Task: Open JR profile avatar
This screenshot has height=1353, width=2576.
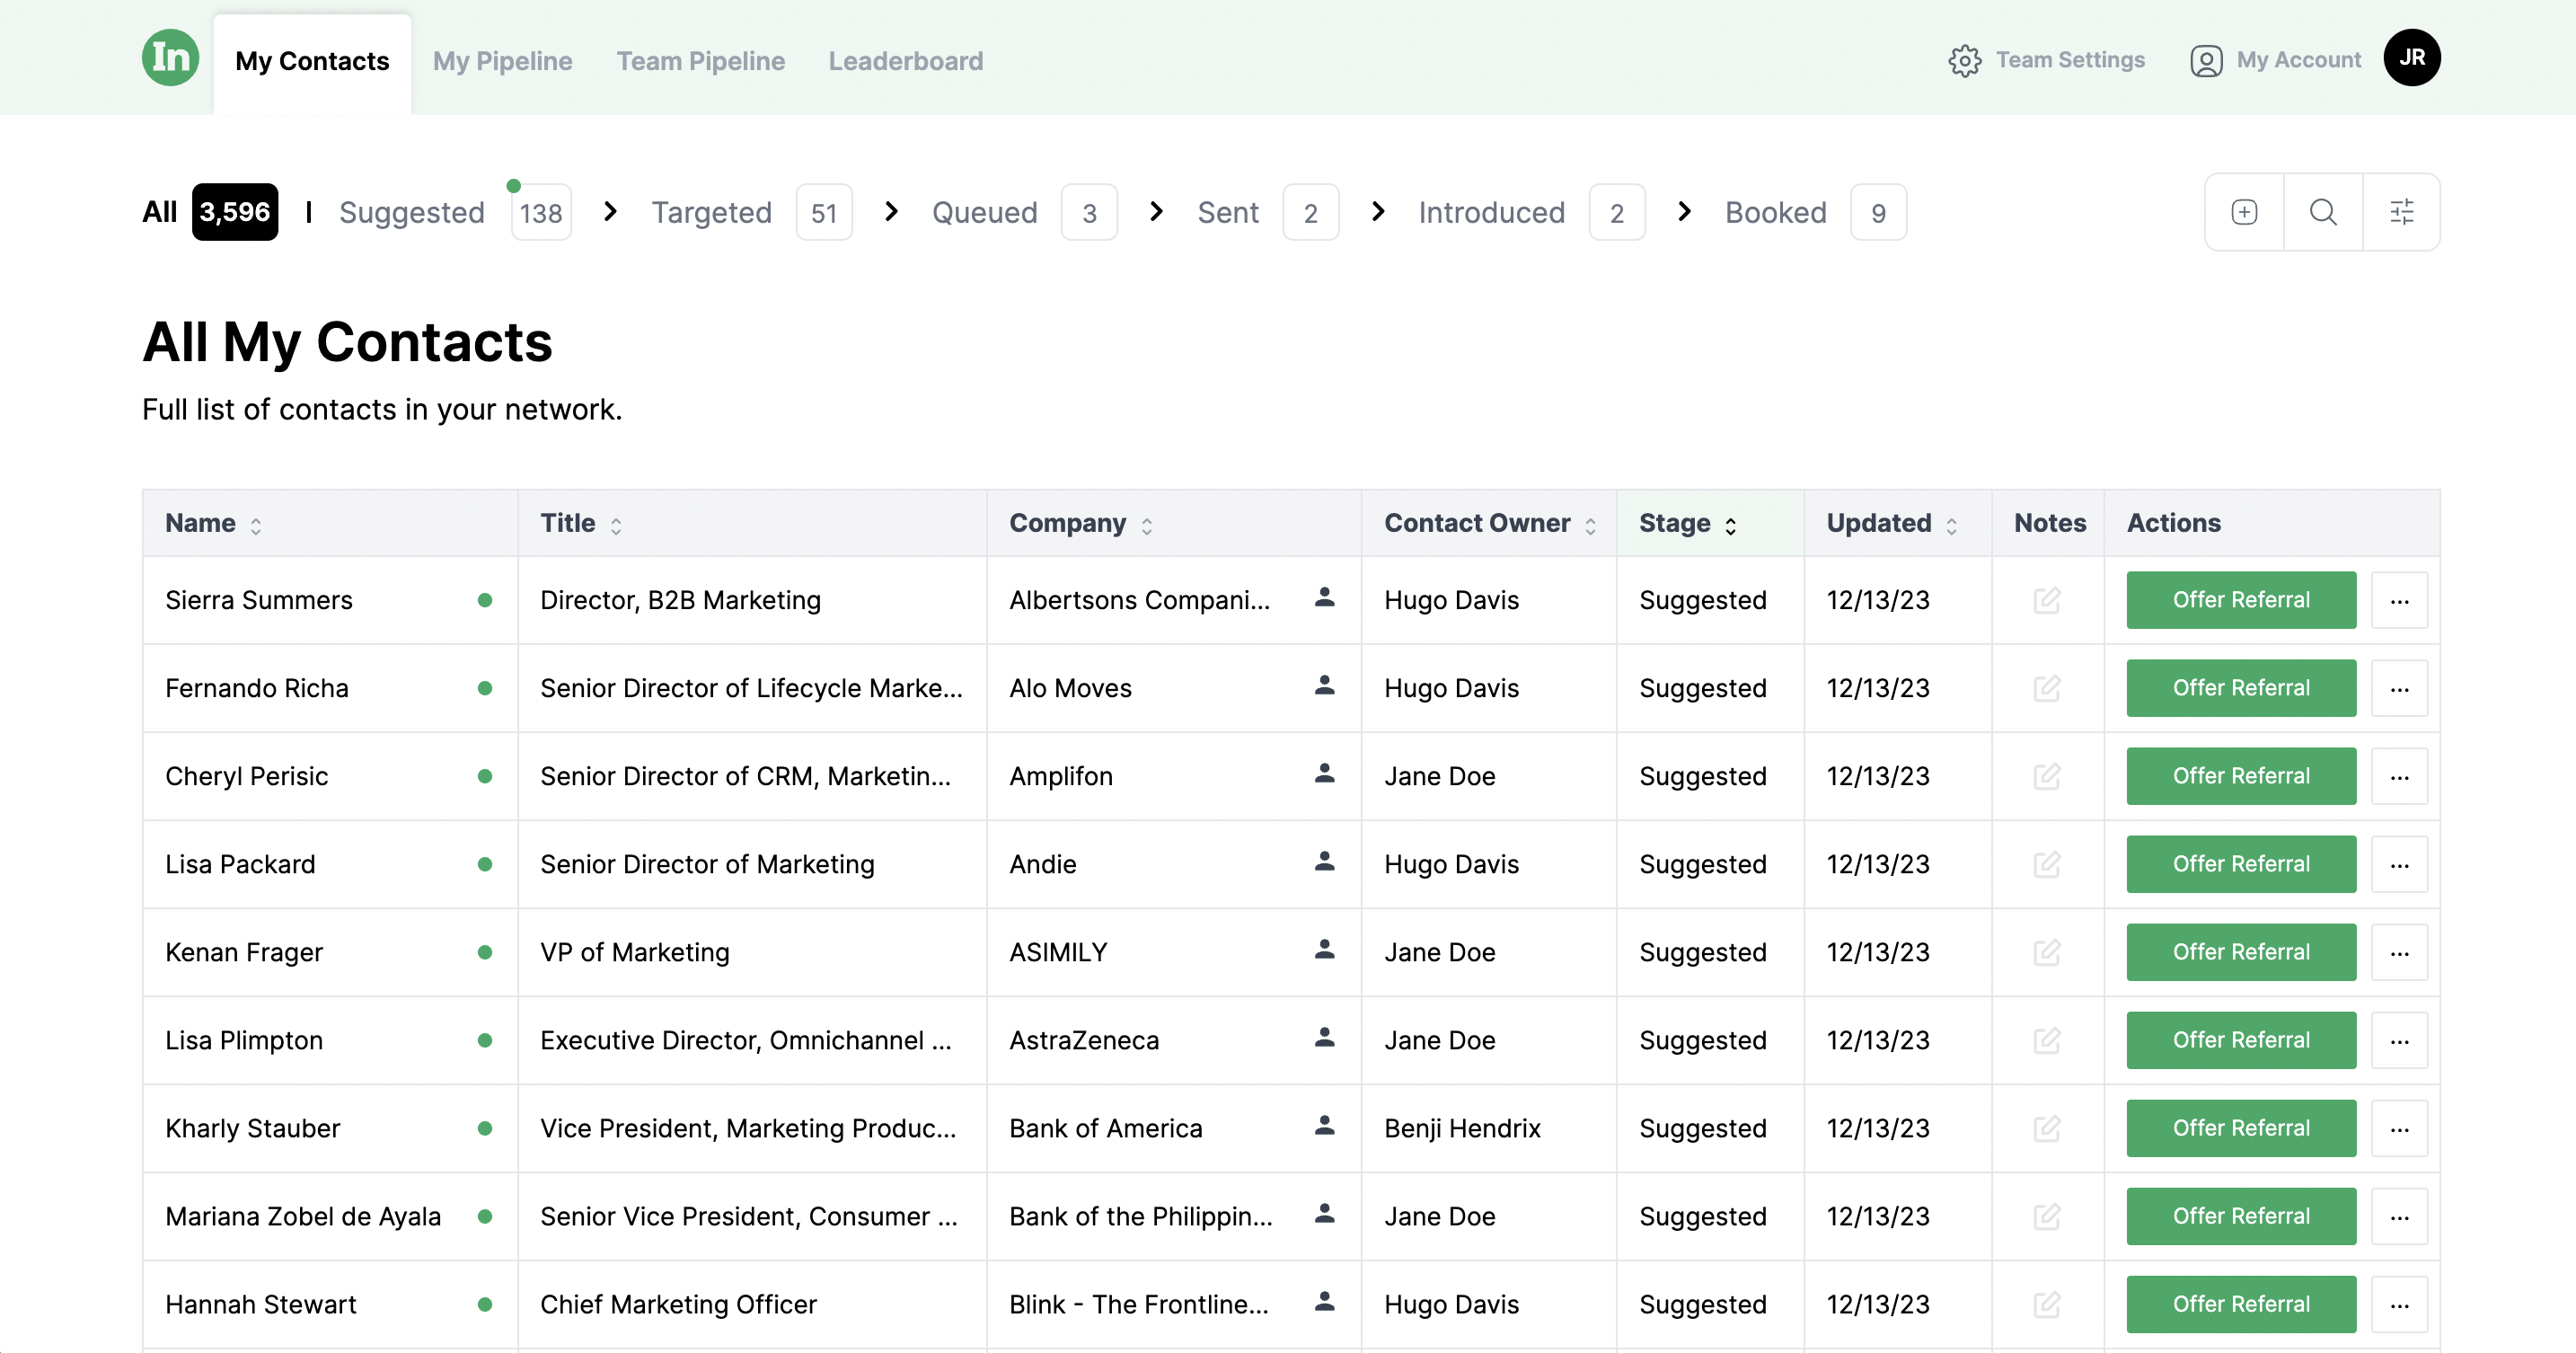Action: pos(2411,58)
